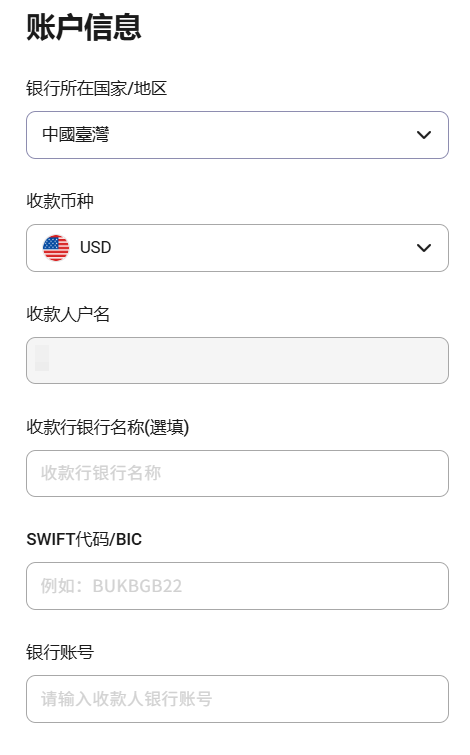
Task: Click the 银行所在国家/地区 label
Action: [x=96, y=89]
